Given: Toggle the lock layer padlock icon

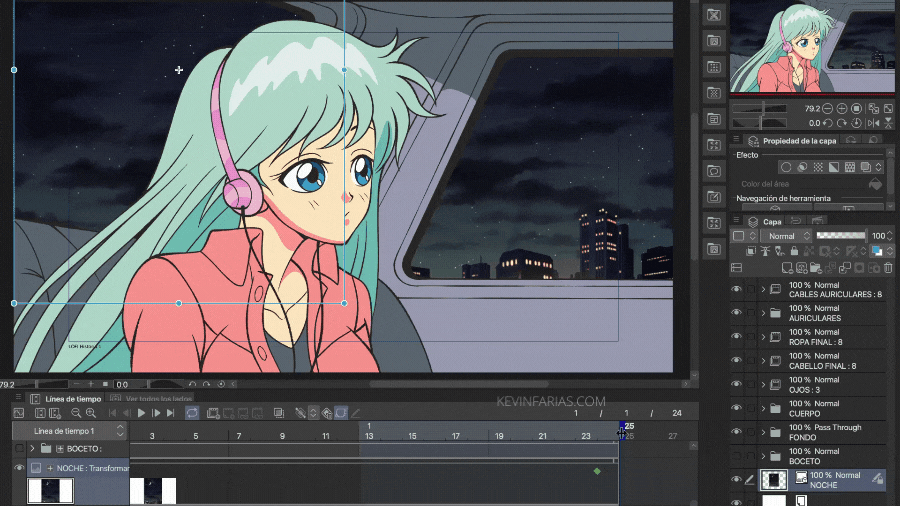Looking at the screenshot, I should point(794,251).
